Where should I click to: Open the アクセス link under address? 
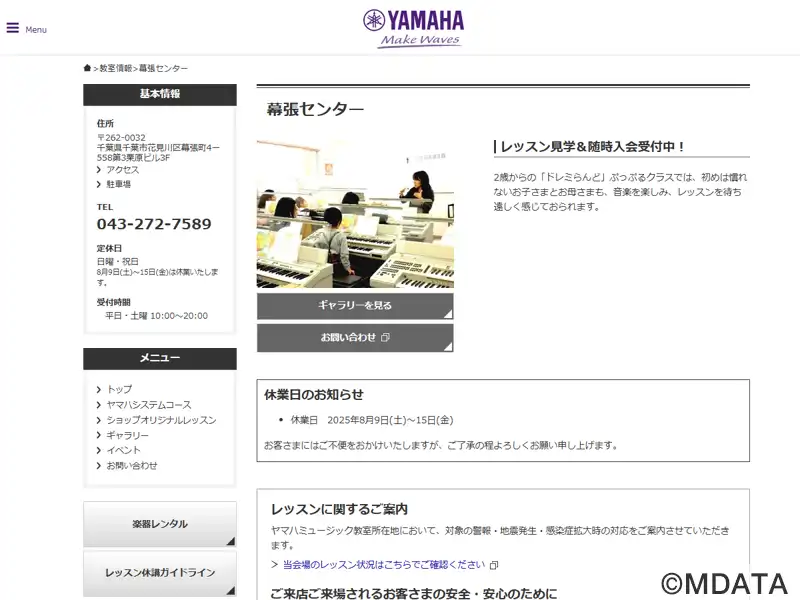[x=122, y=170]
